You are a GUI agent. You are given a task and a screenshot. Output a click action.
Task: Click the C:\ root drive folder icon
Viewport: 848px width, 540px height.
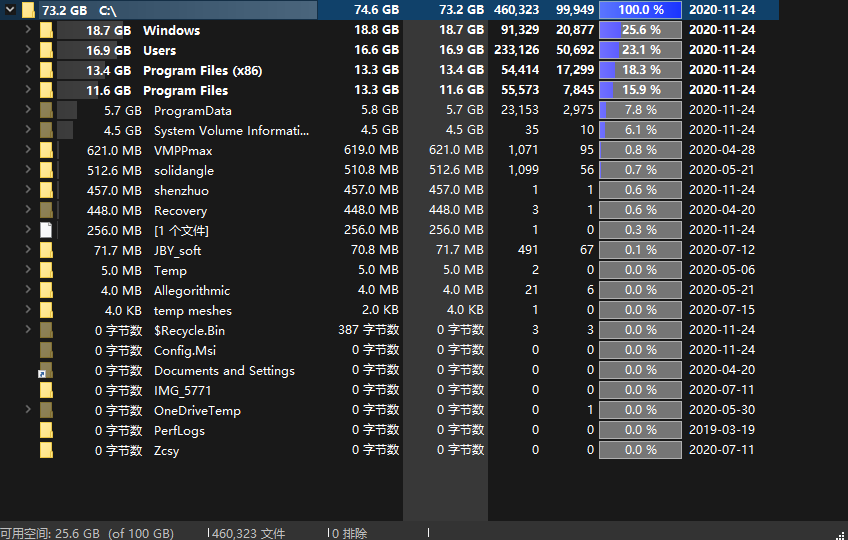click(x=28, y=10)
